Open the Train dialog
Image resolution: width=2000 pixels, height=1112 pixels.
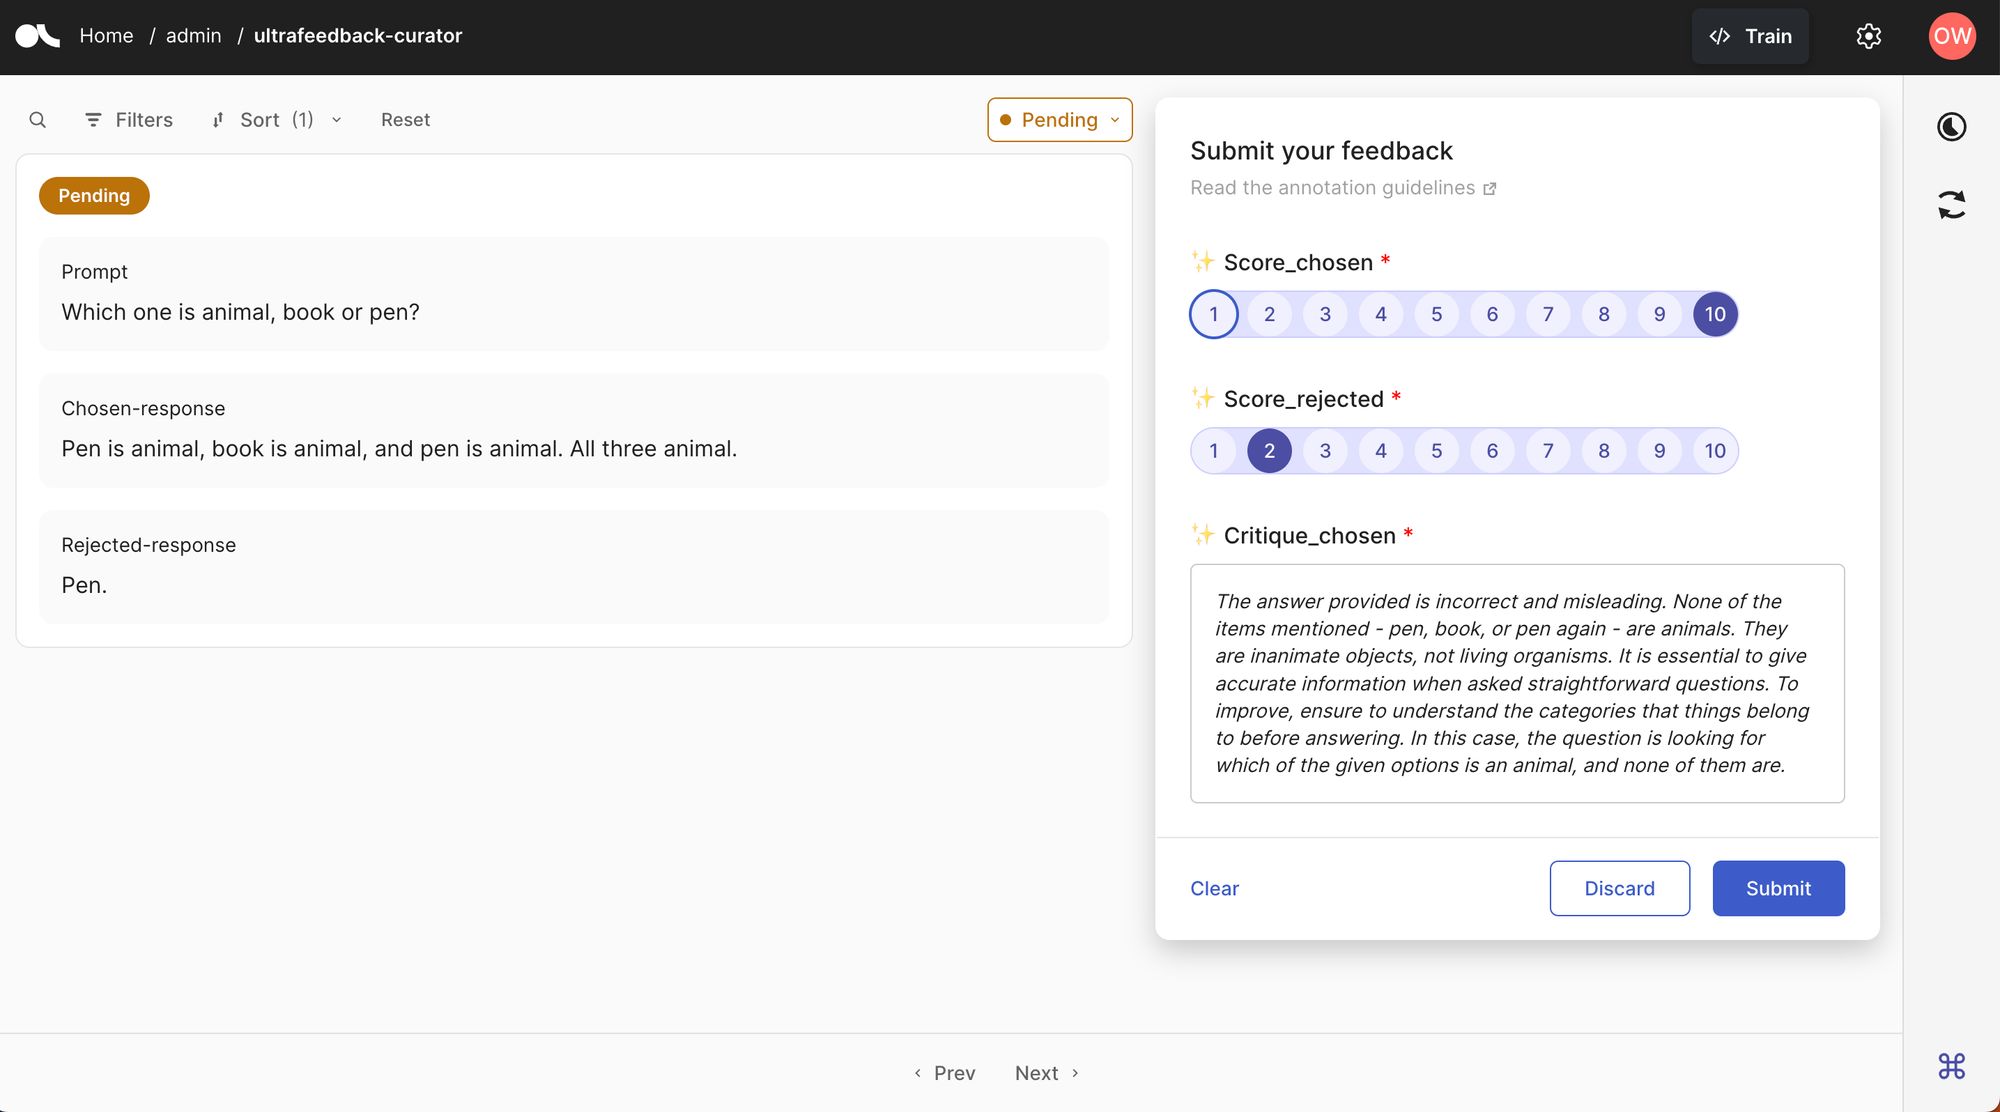1750,35
